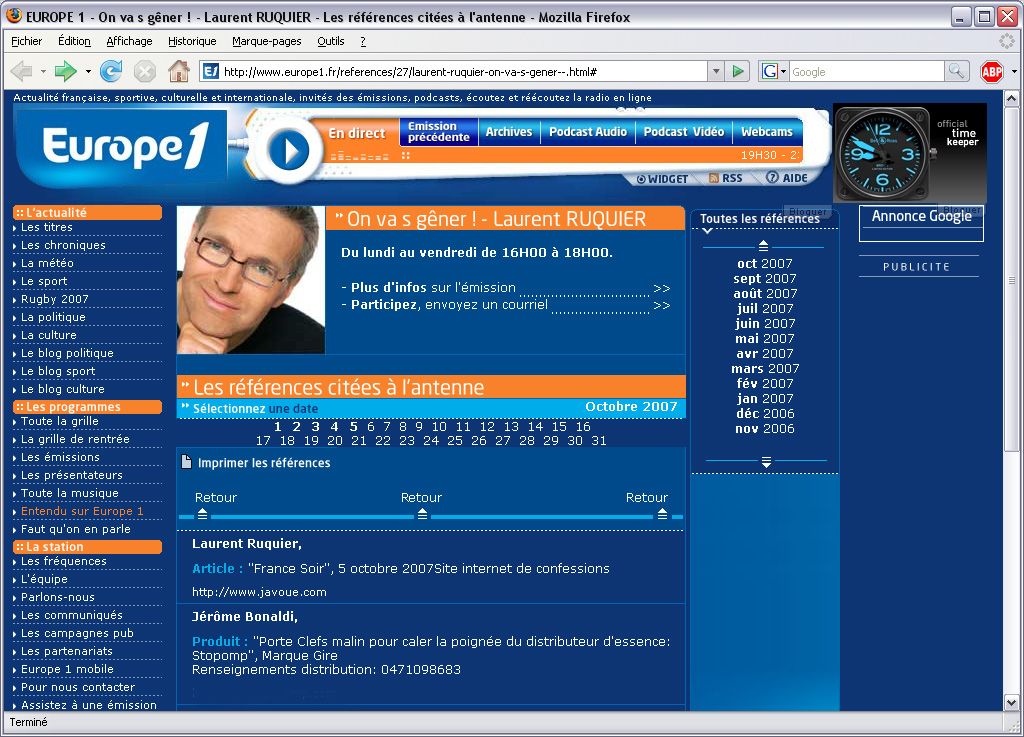Open the Historique menu
Screen dimensions: 1024x737
pyautogui.click(x=192, y=41)
